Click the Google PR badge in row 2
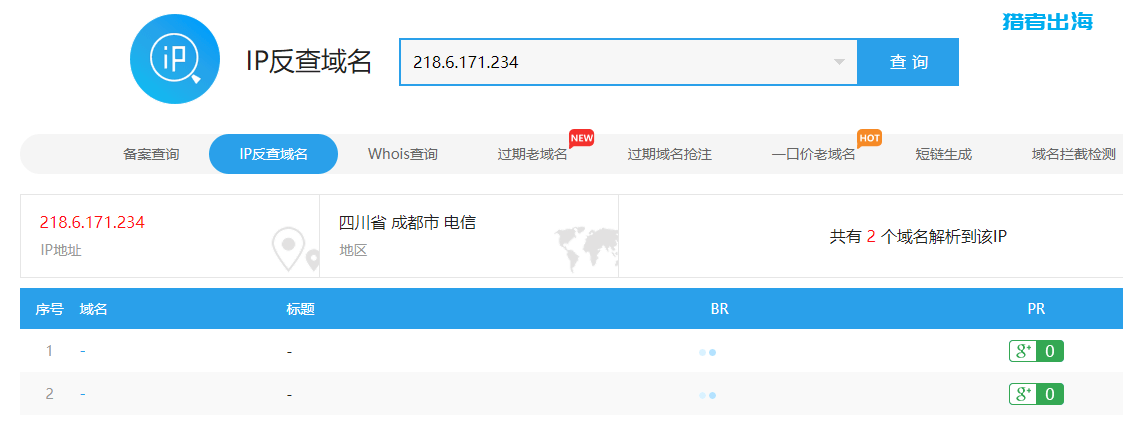The width and height of the screenshot is (1123, 444). [x=1036, y=394]
